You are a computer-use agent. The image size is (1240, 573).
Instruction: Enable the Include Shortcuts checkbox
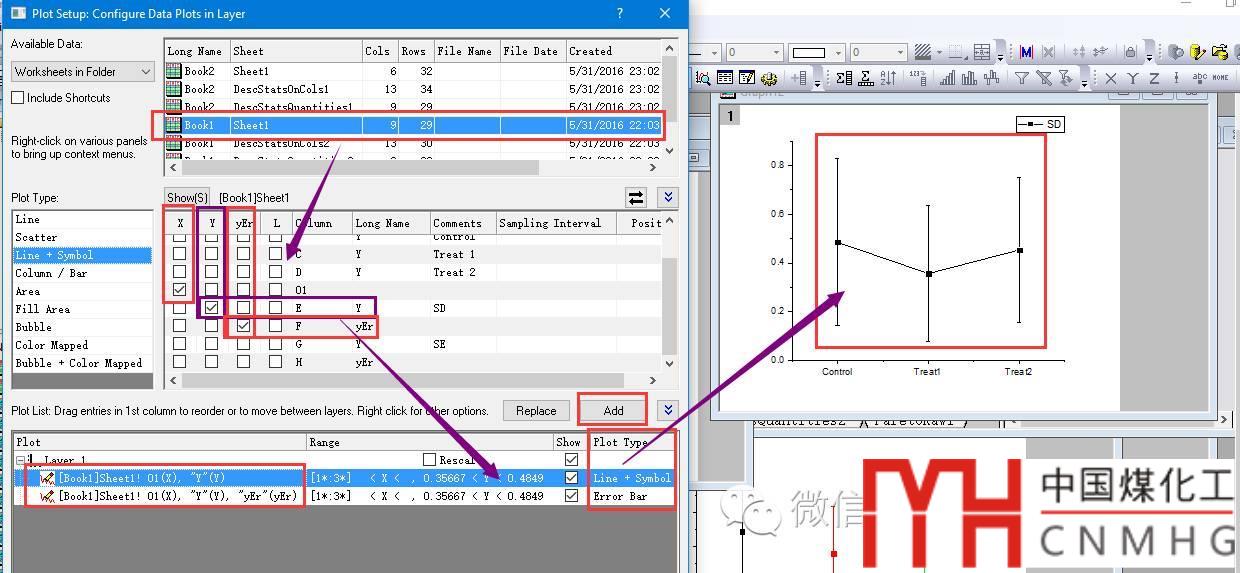pos(18,98)
